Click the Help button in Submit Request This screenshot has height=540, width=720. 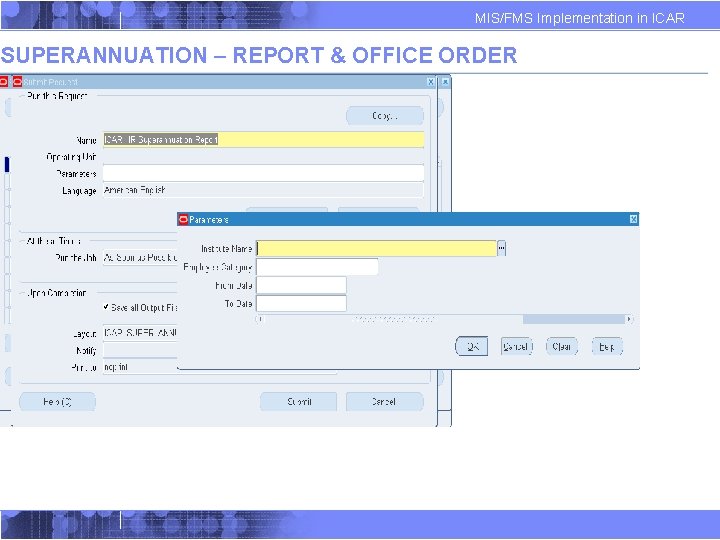coord(57,402)
